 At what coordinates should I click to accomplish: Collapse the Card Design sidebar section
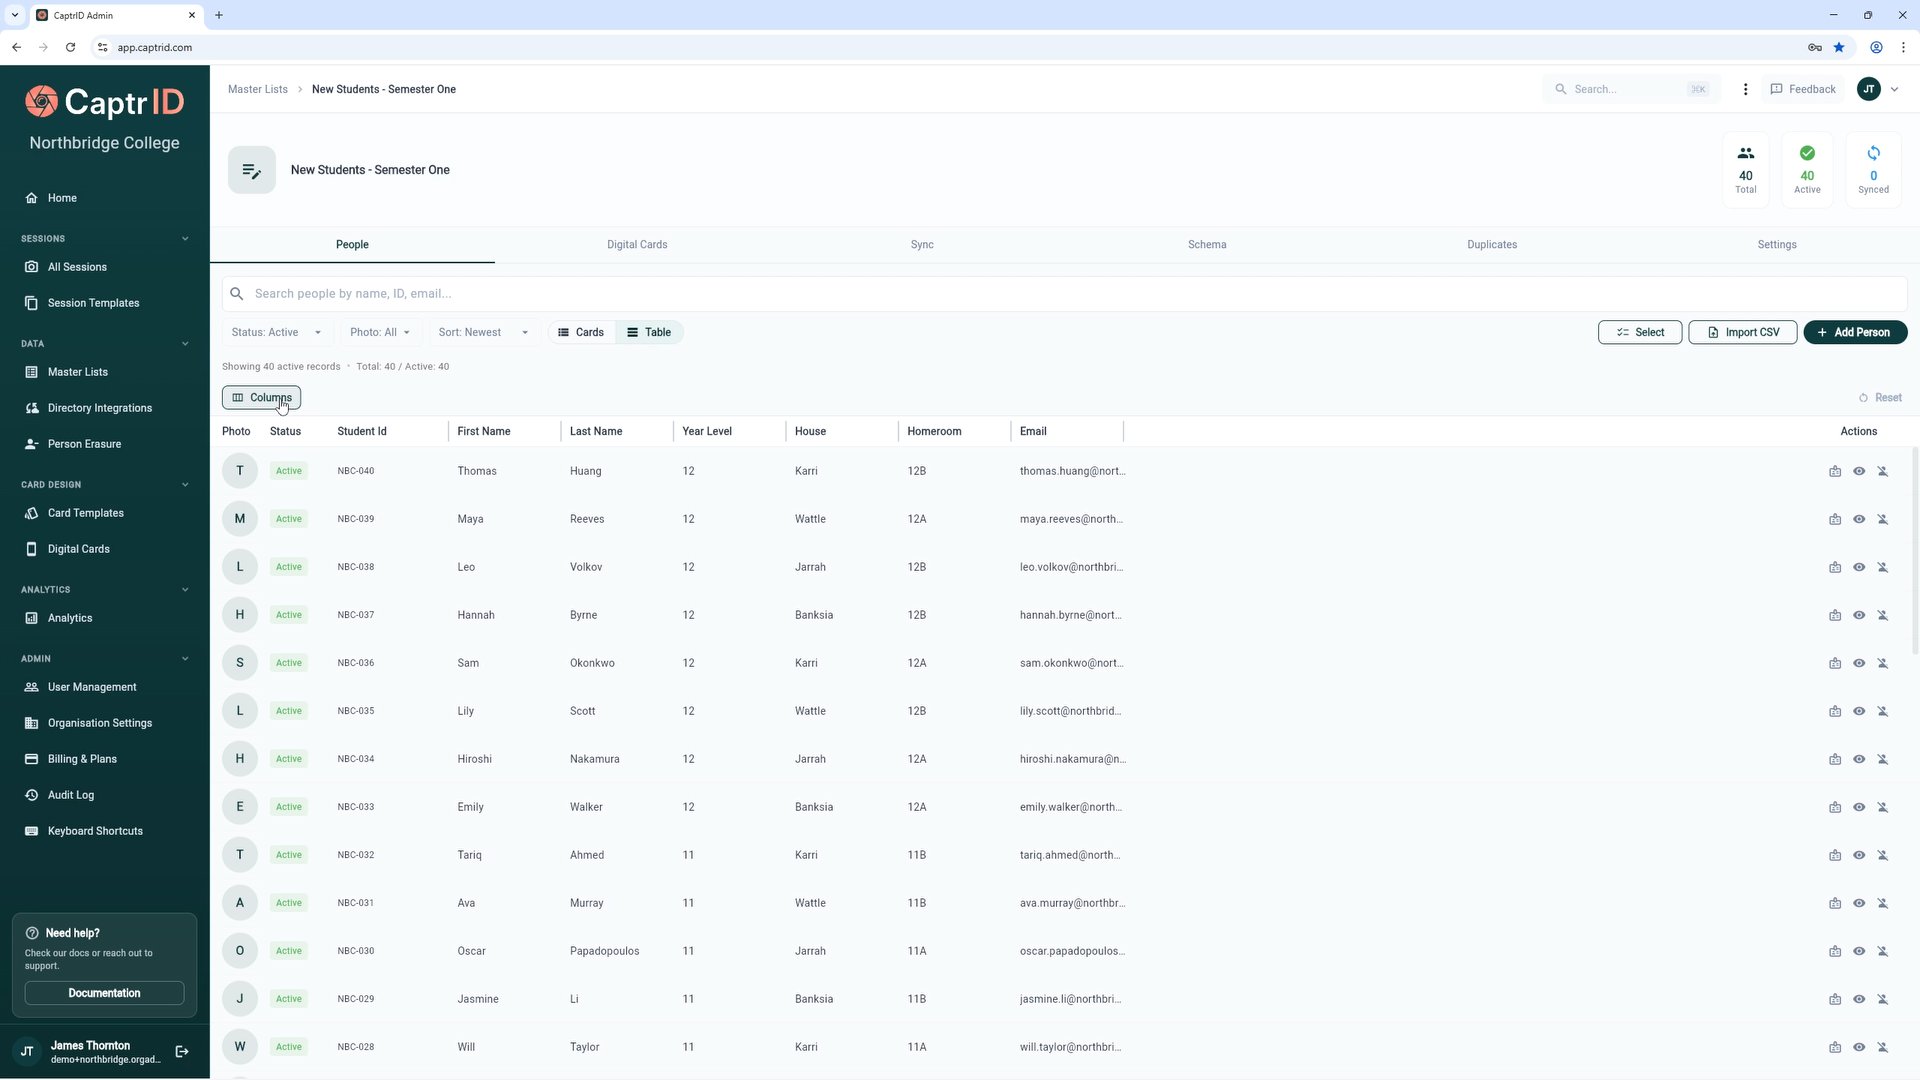[x=185, y=485]
